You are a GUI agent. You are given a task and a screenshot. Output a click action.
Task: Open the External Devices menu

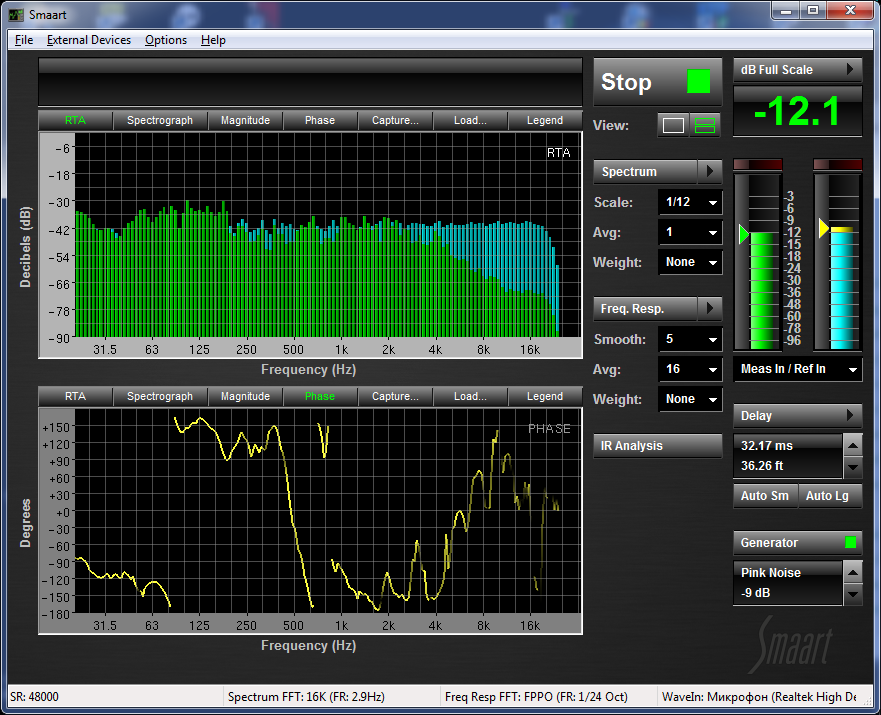(88, 40)
